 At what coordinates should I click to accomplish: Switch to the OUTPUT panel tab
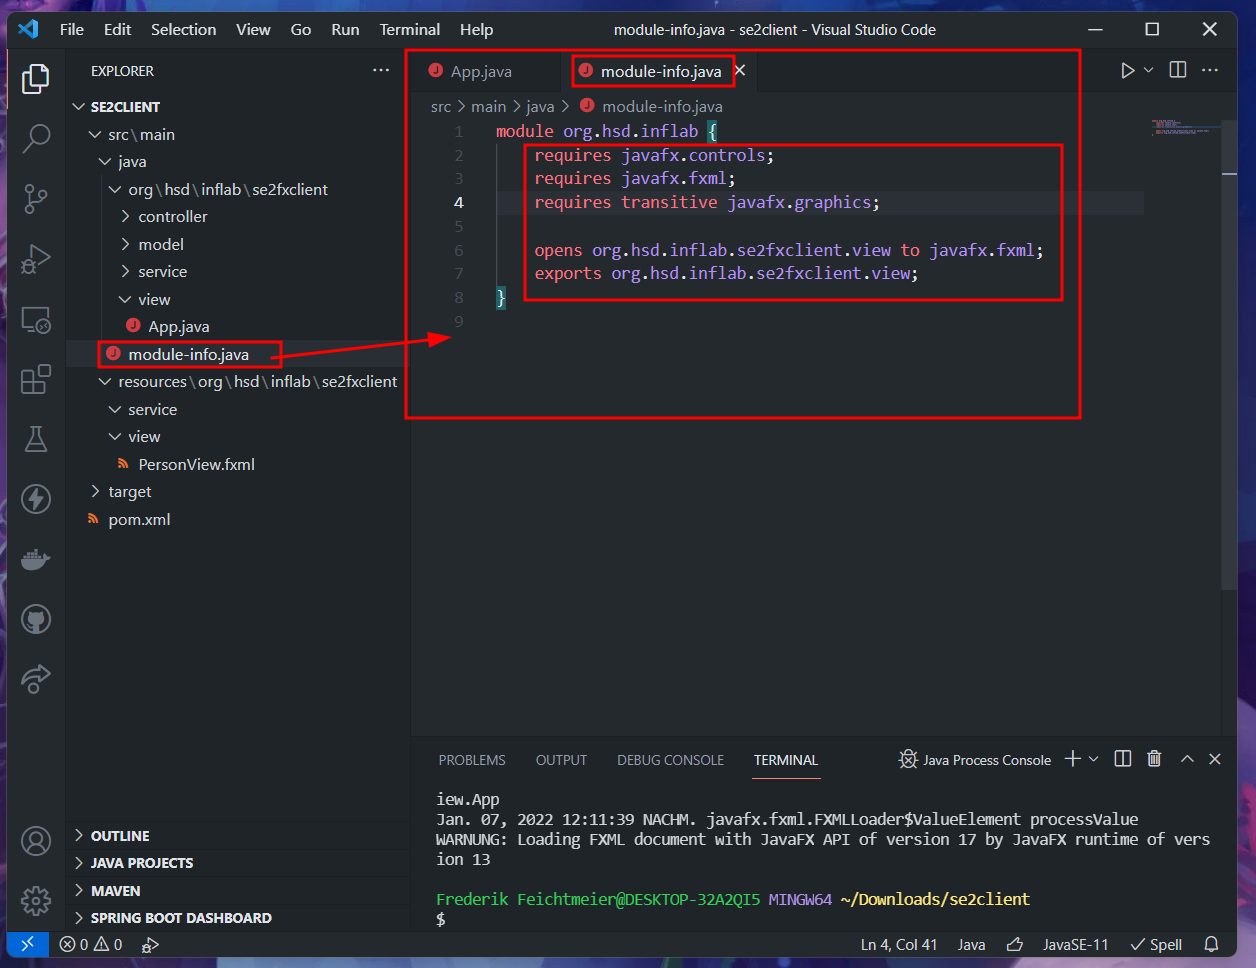pos(561,760)
